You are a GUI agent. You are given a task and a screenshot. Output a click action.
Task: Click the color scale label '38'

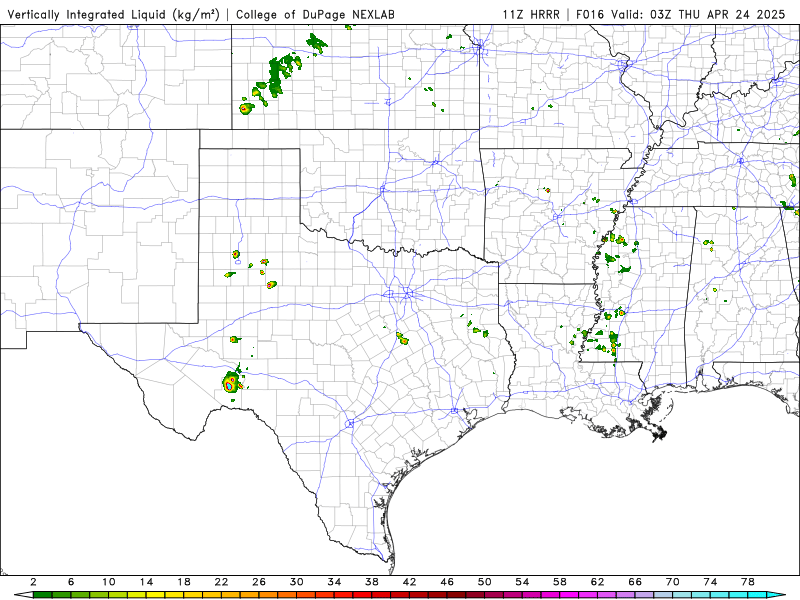pos(372,582)
